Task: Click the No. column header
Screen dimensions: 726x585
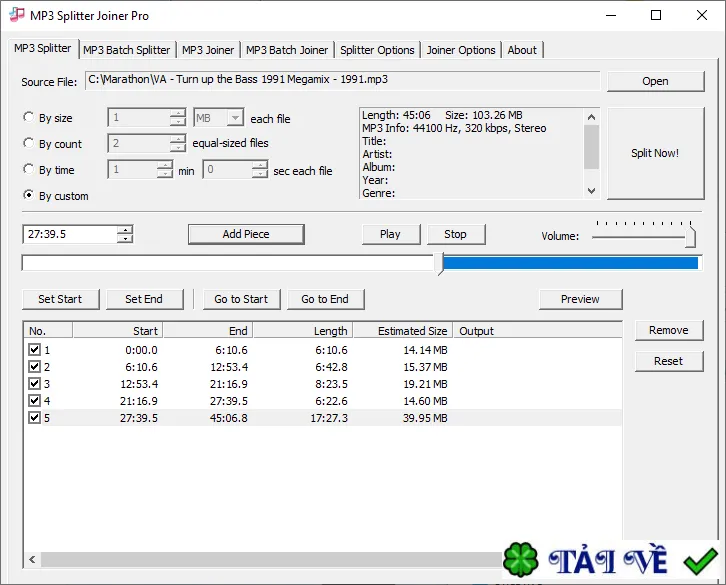Action: [48, 331]
